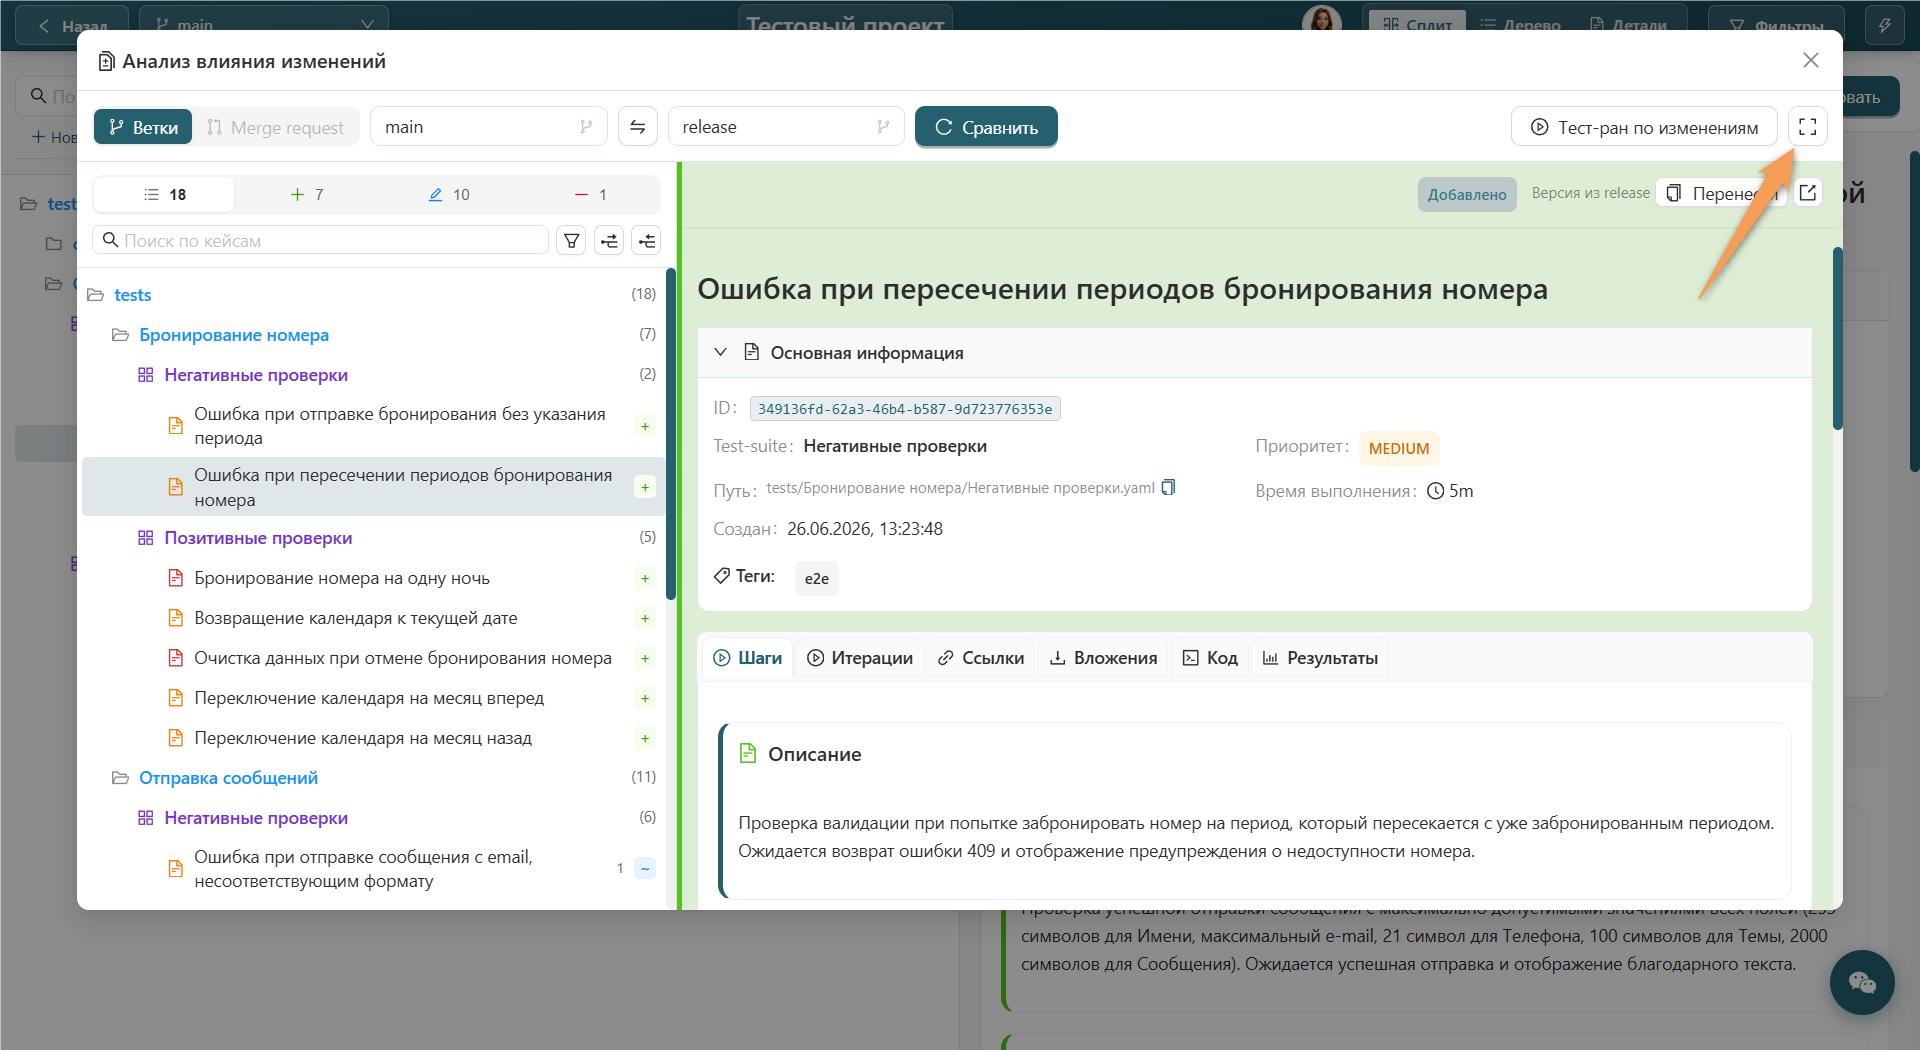Show all 18 changed cases
This screenshot has width=1920, height=1050.
[x=164, y=195]
